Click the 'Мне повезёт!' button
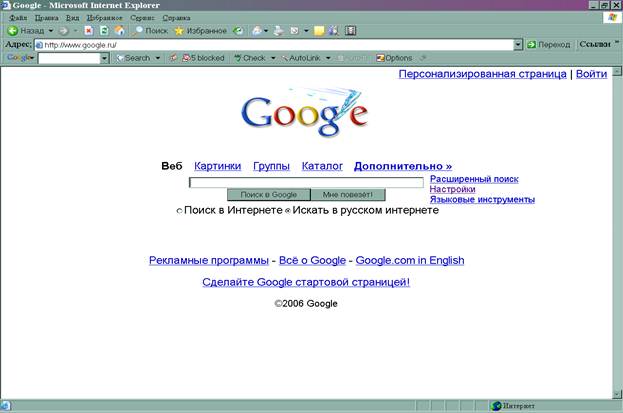The image size is (623, 413). [x=348, y=195]
